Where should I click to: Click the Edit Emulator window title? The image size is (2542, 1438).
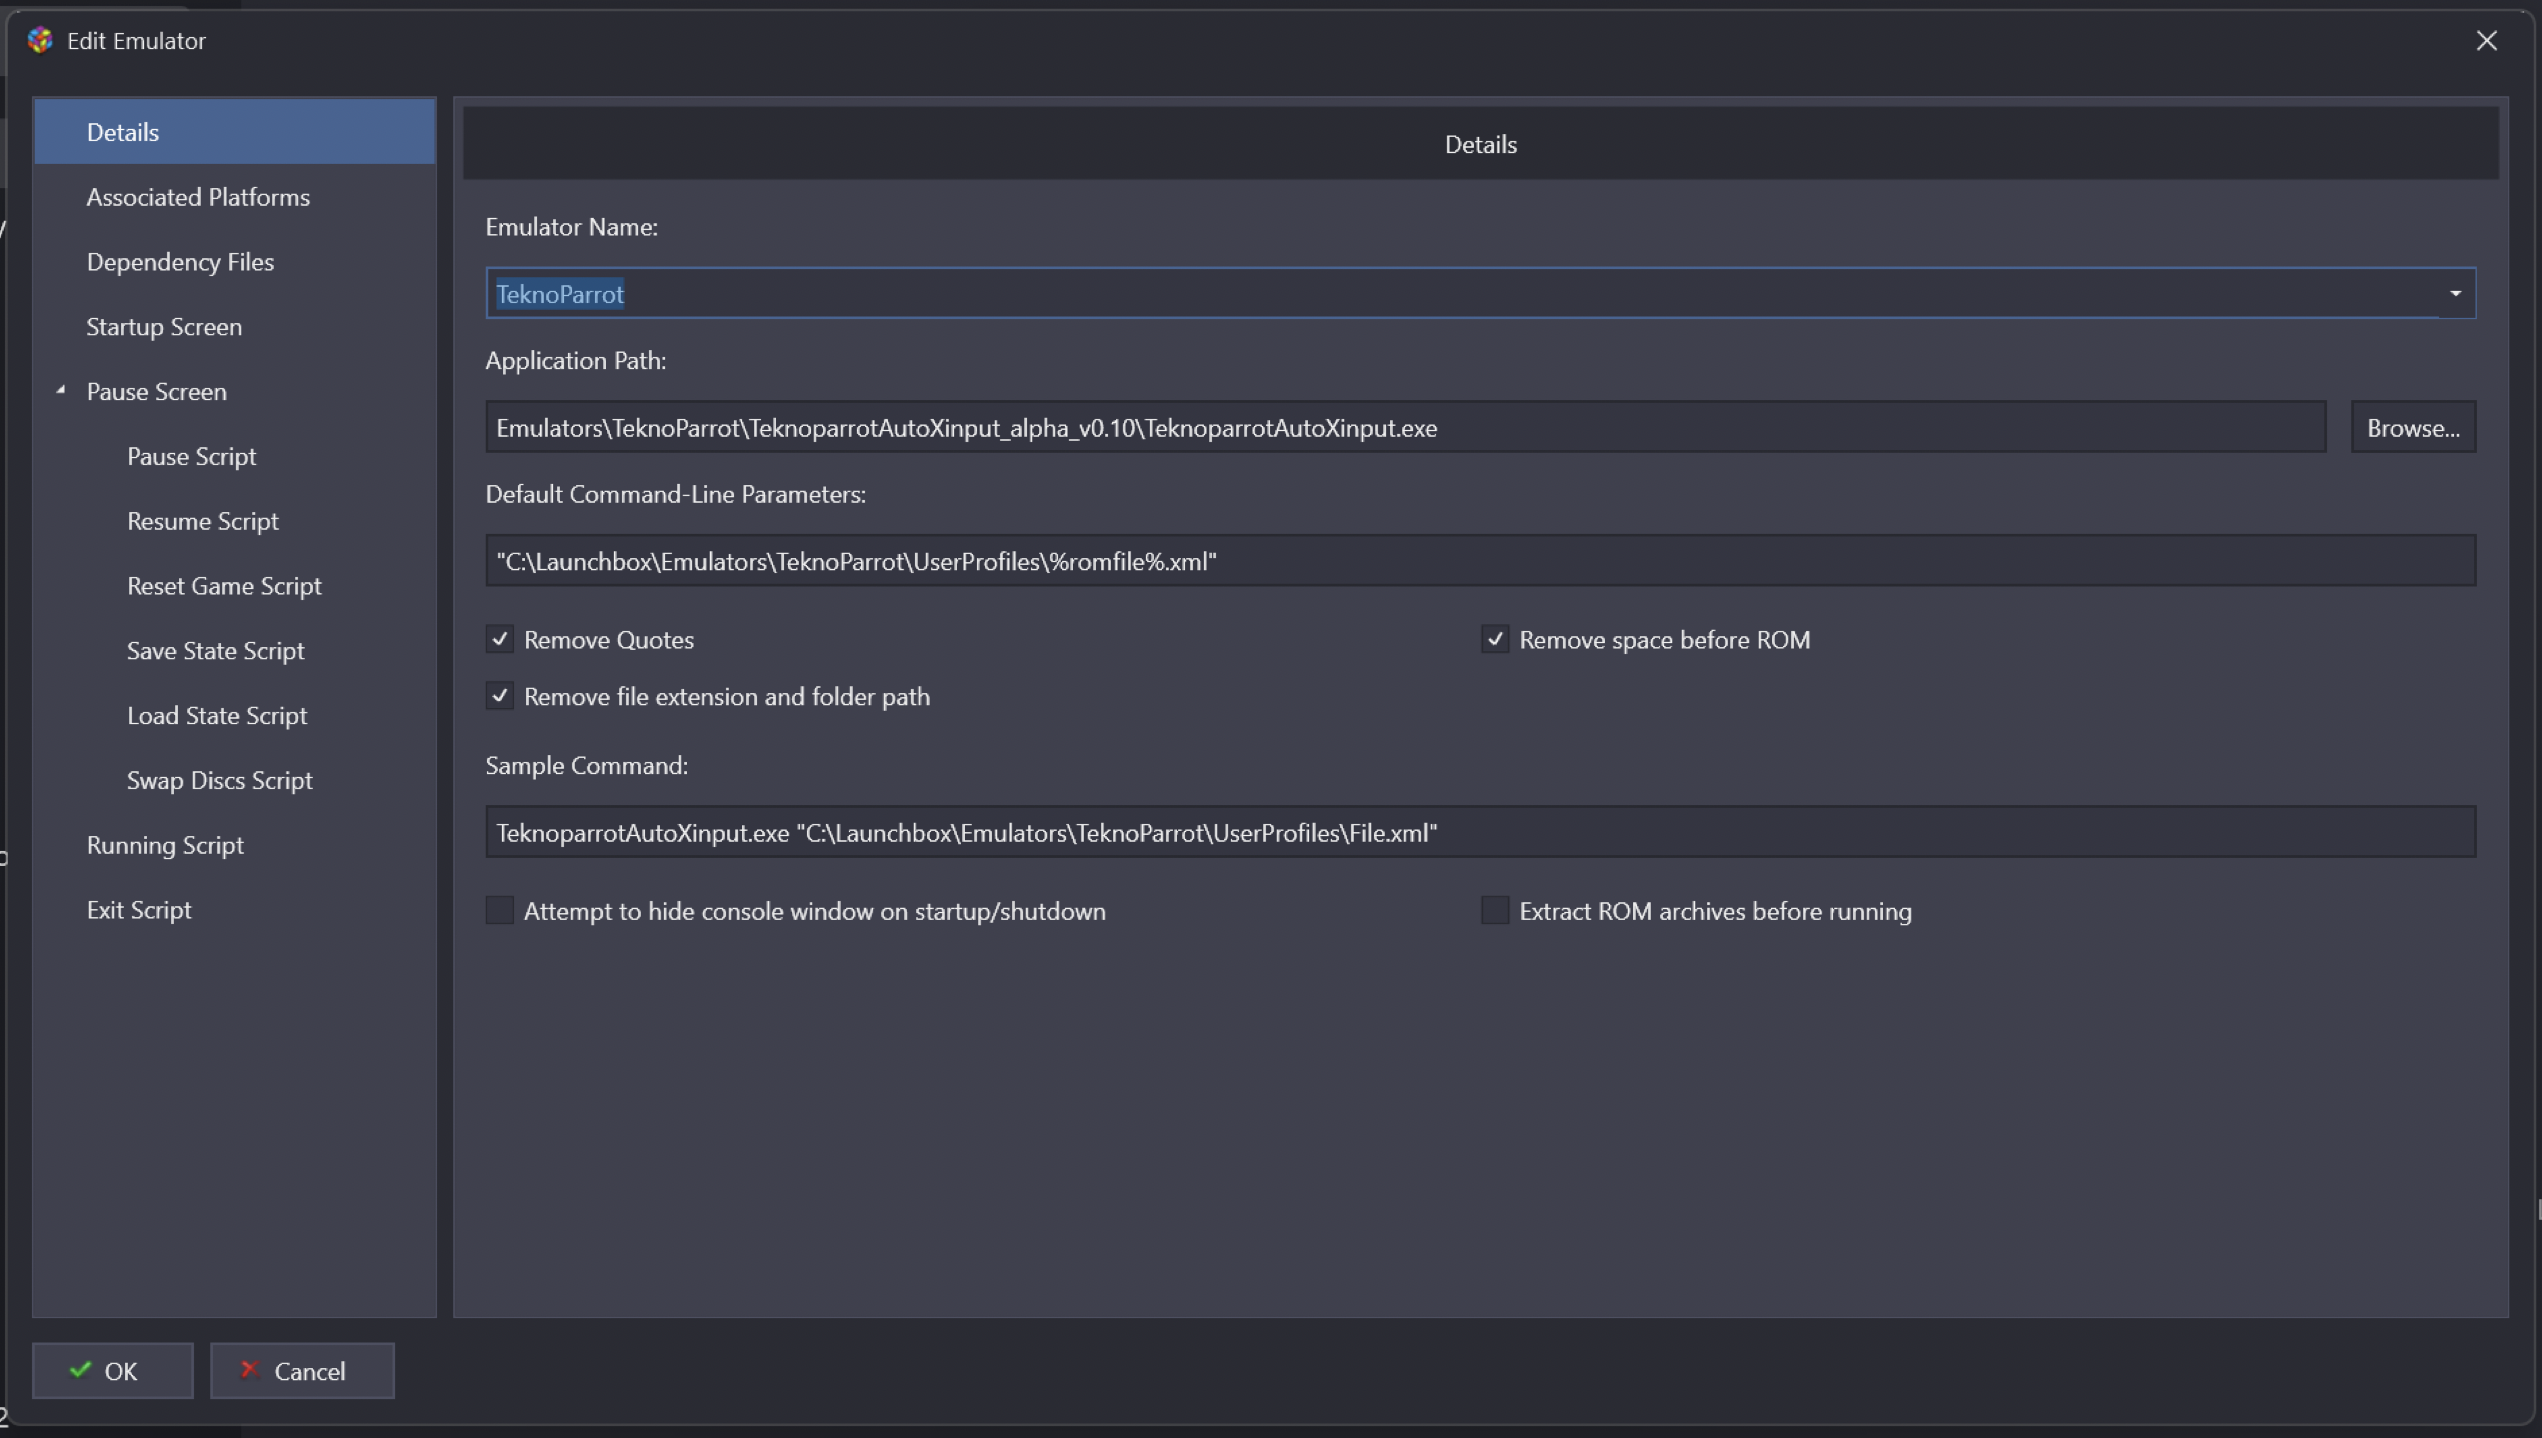136,41
